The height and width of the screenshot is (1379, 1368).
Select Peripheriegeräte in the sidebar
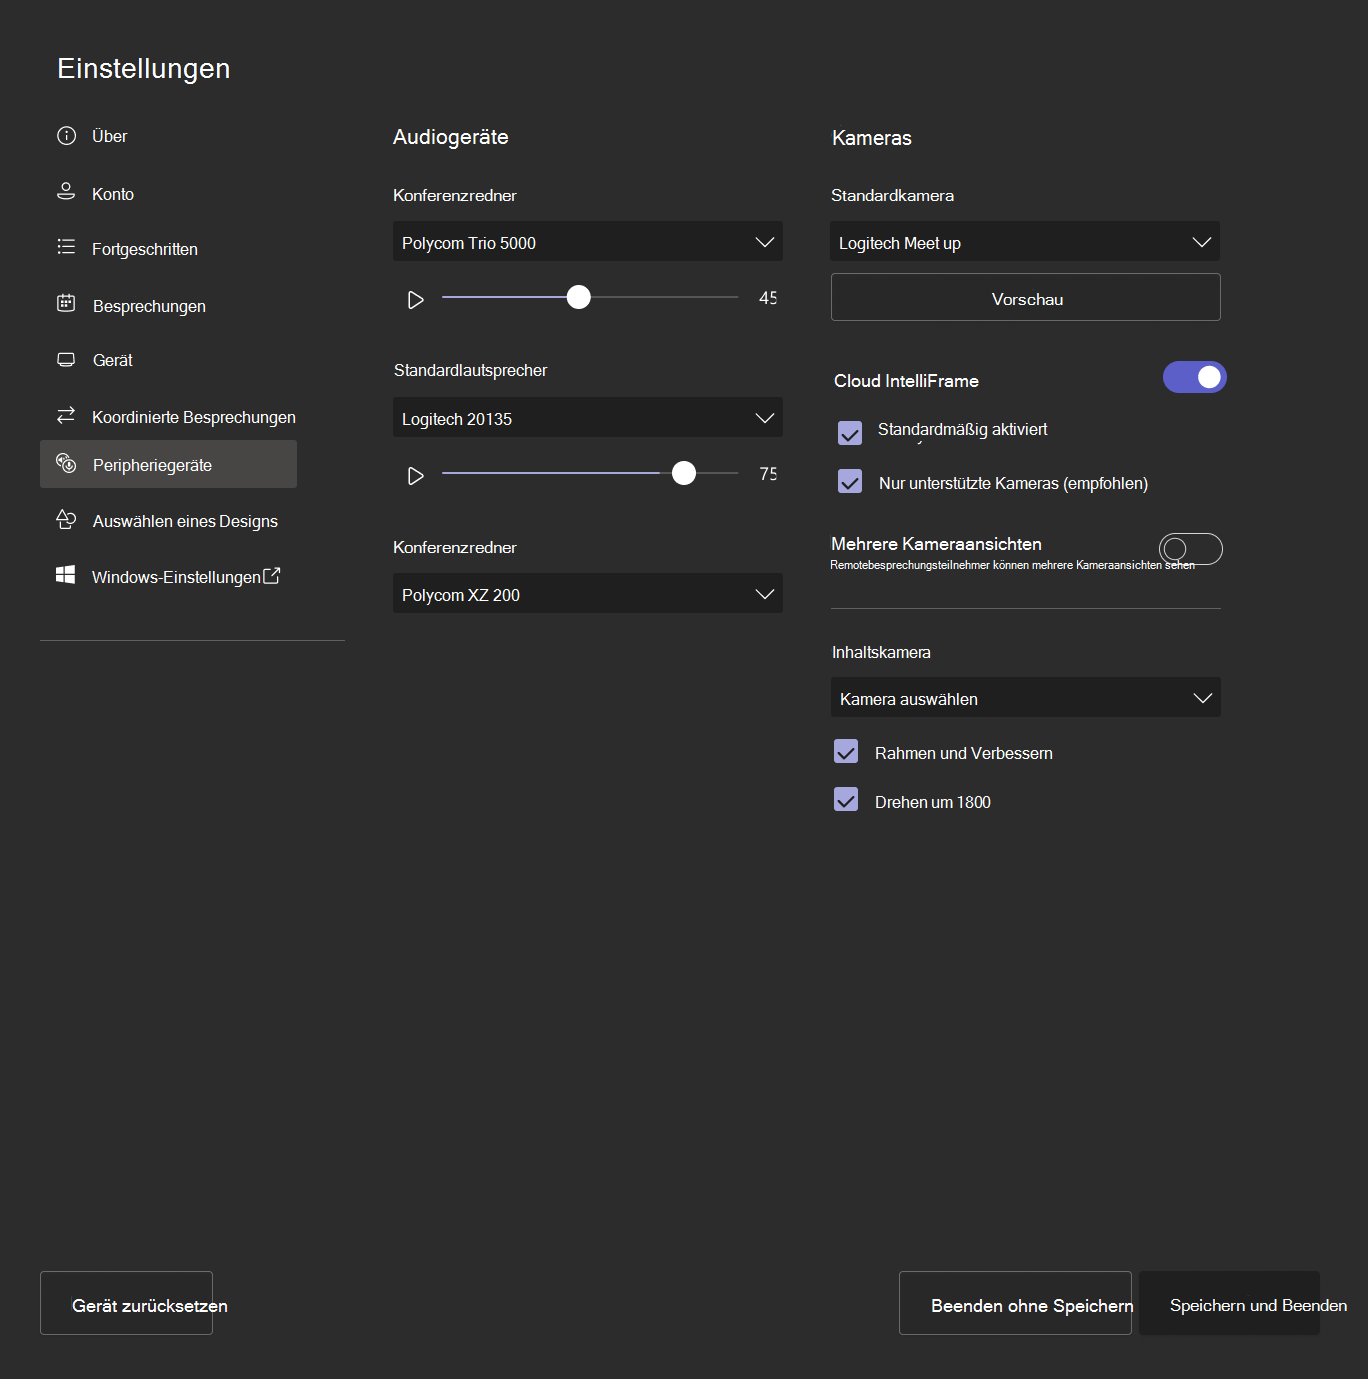point(168,464)
